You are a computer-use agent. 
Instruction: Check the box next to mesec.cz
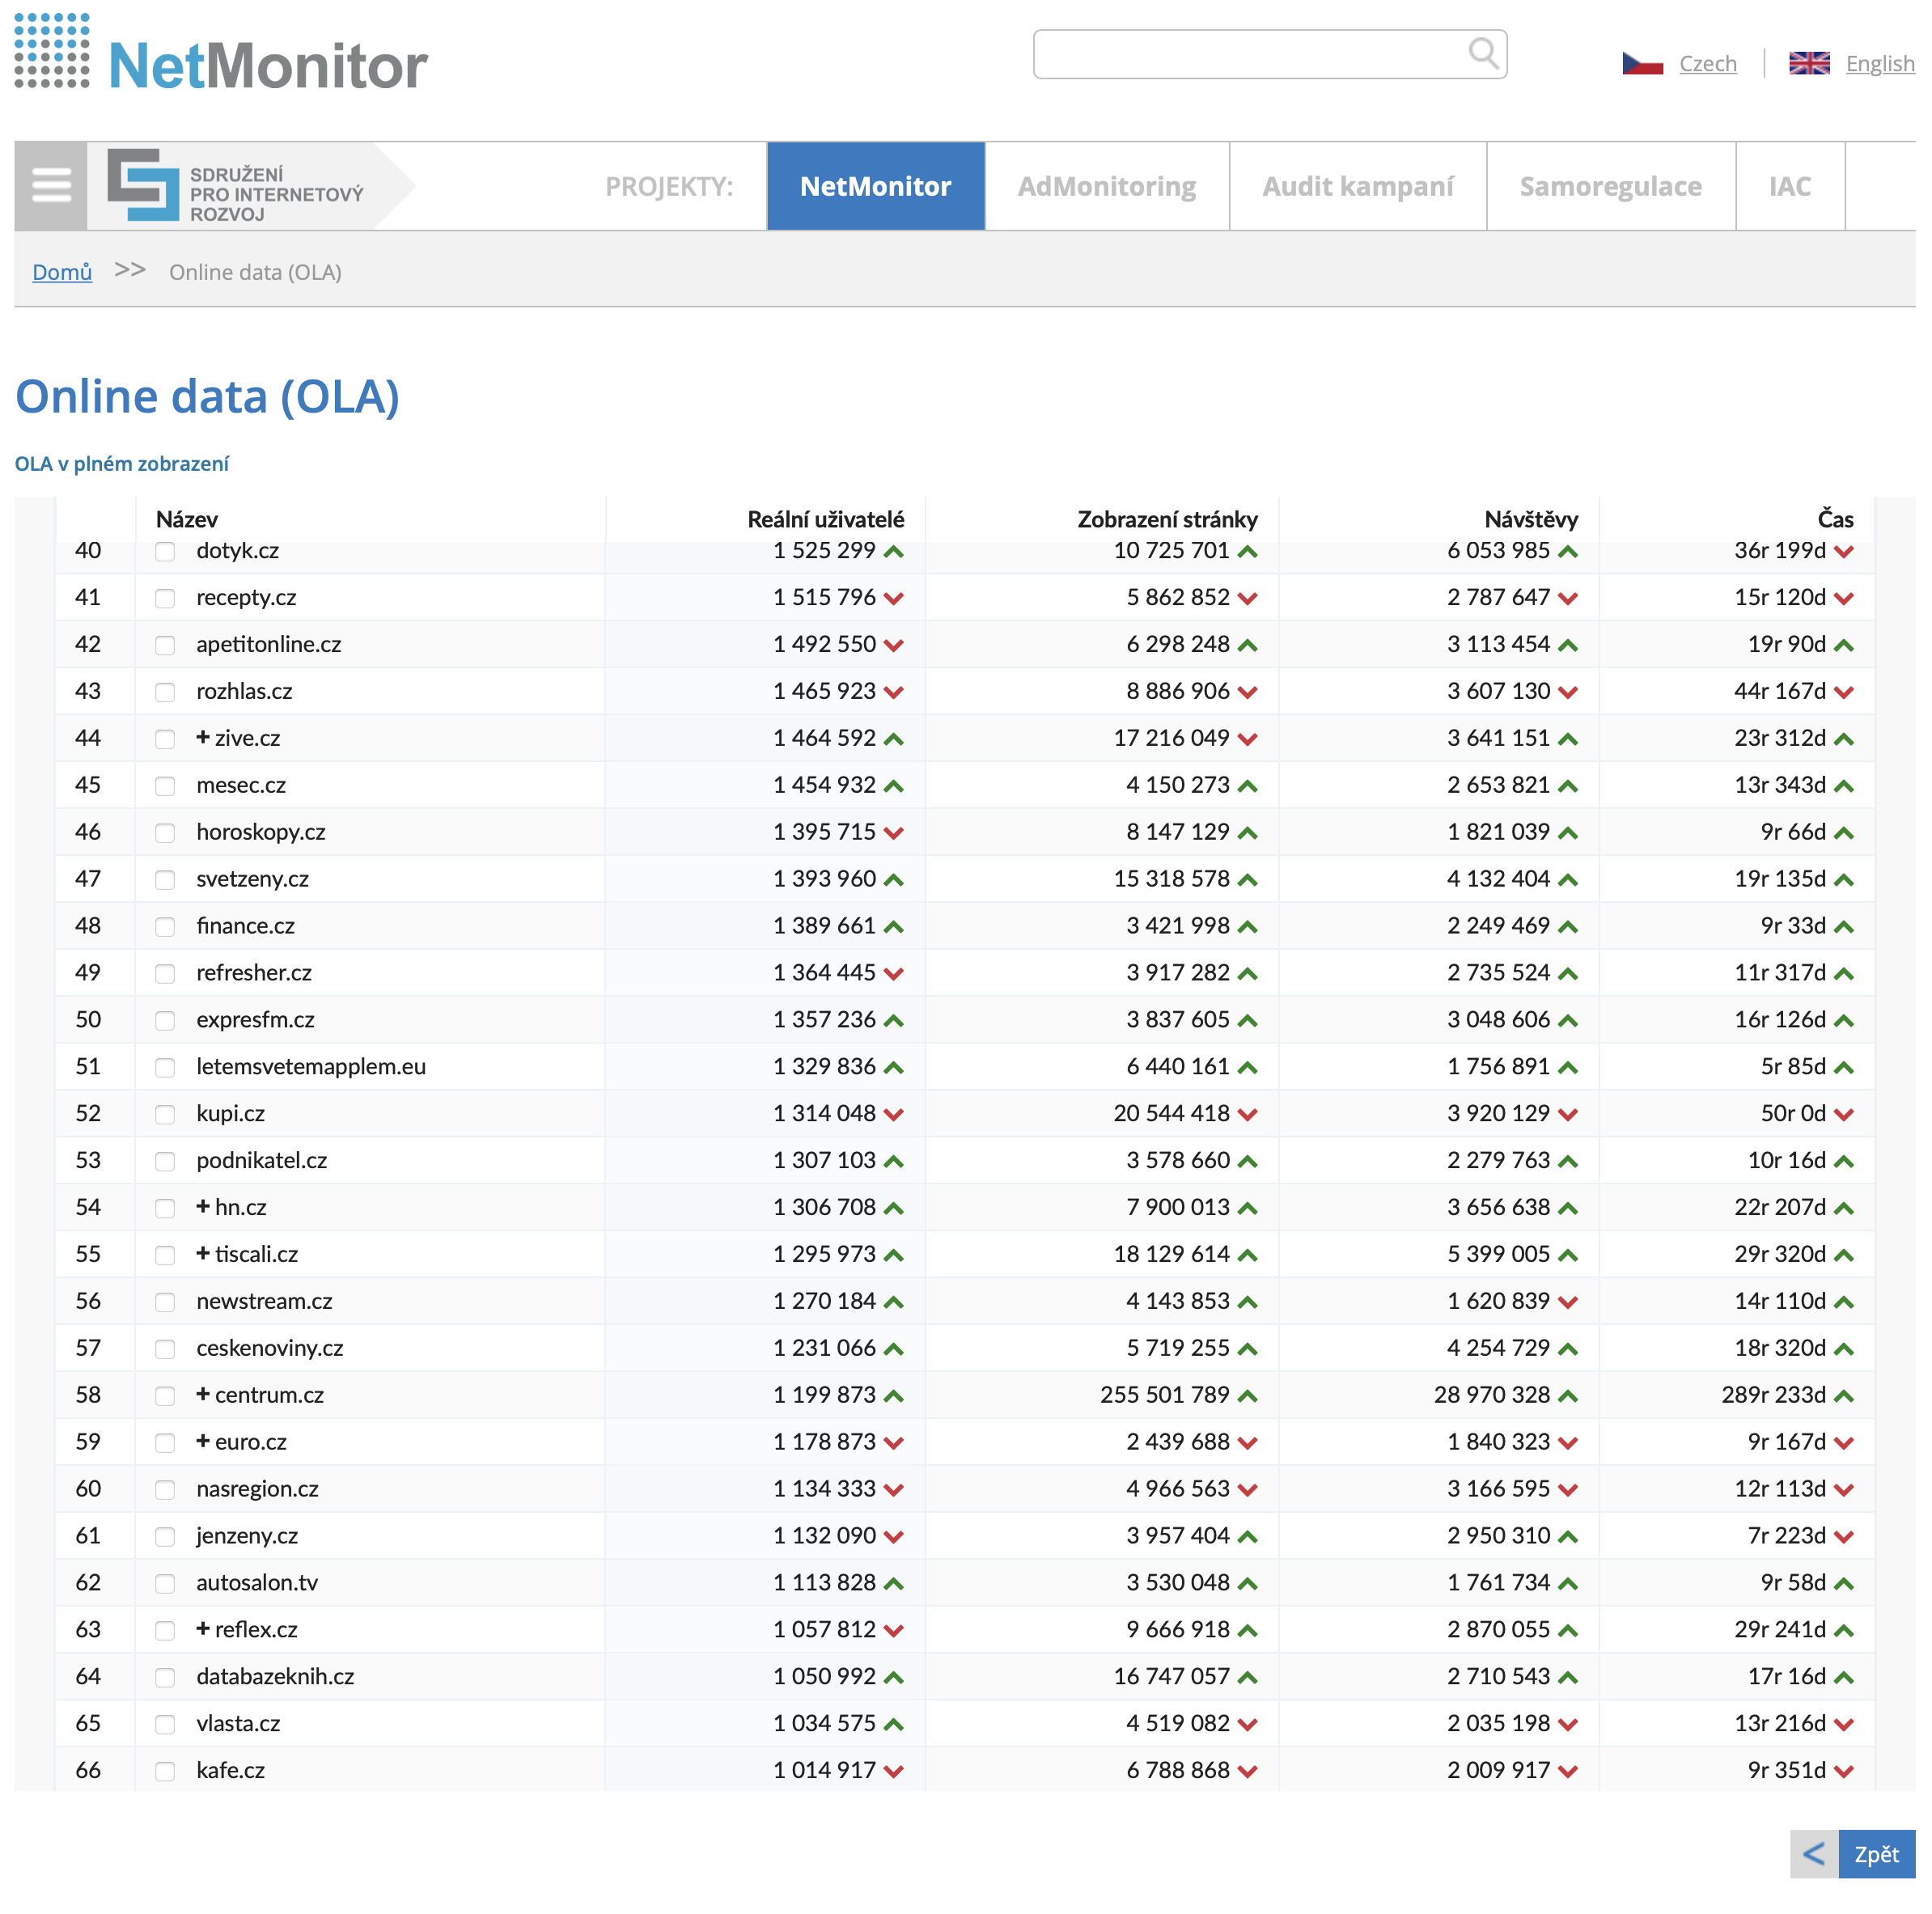pos(165,786)
